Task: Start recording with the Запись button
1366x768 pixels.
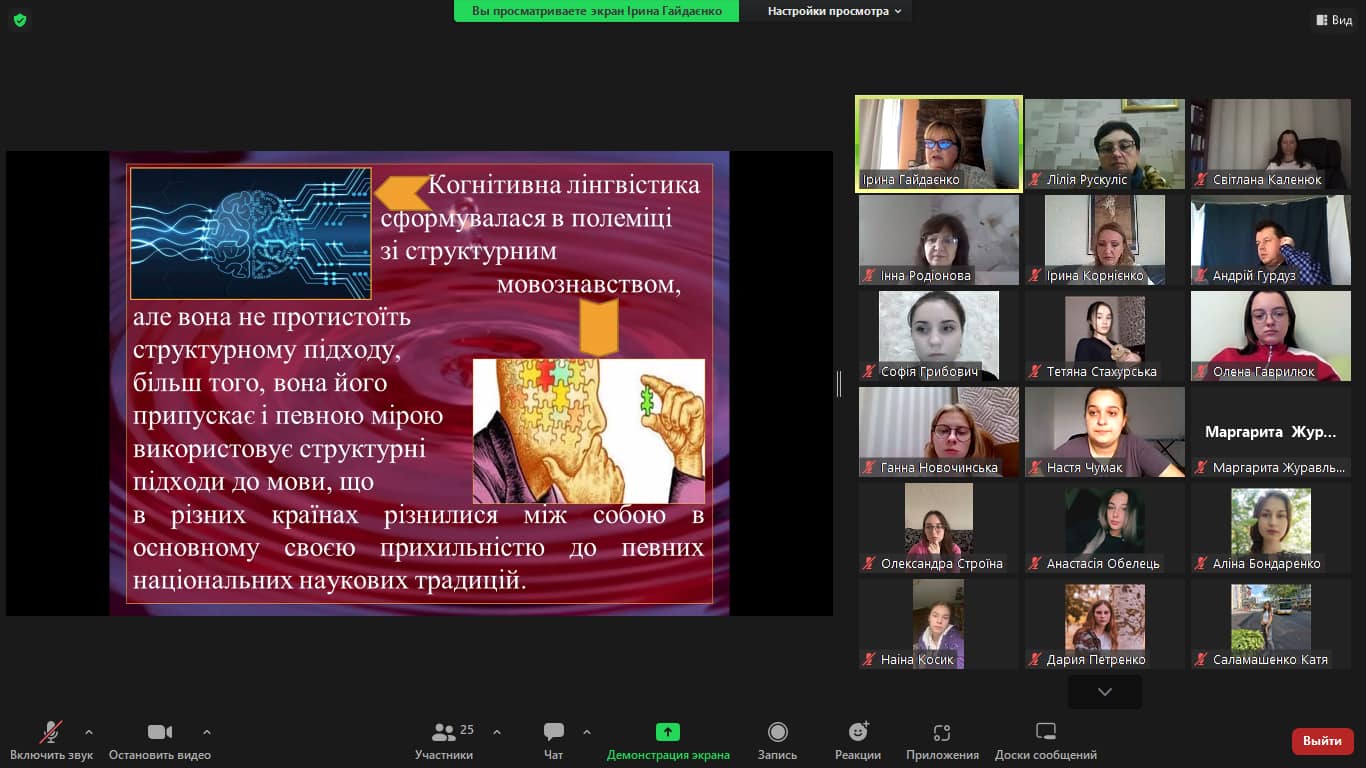Action: [777, 732]
